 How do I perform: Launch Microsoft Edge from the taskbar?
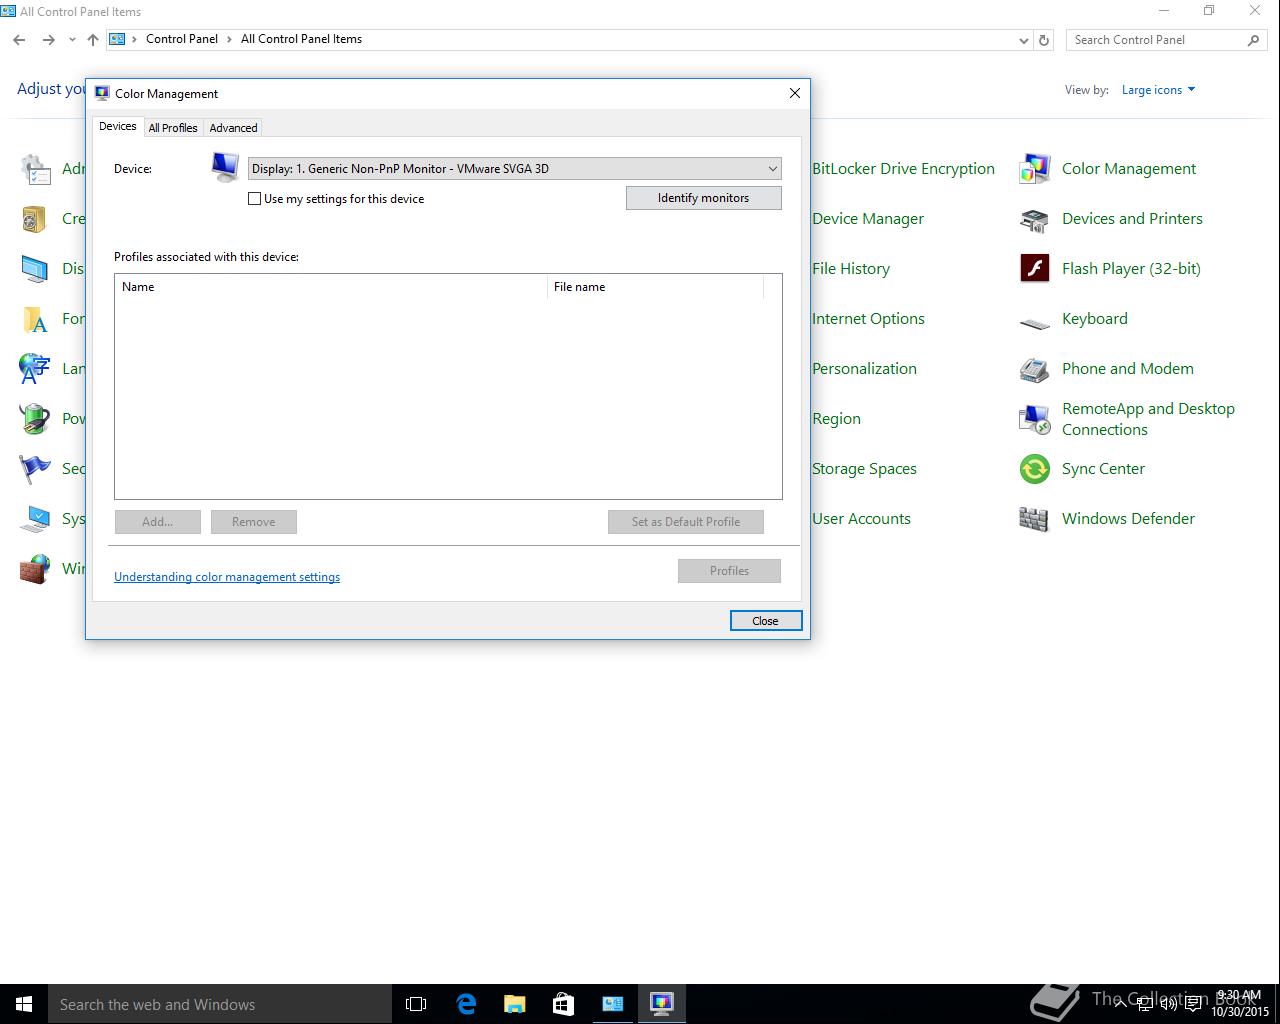[x=466, y=1004]
